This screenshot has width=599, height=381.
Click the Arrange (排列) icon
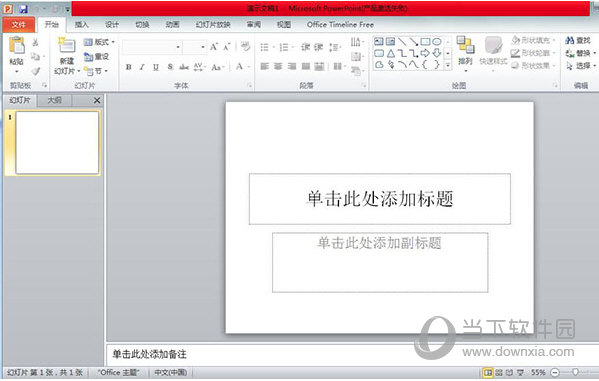[465, 44]
